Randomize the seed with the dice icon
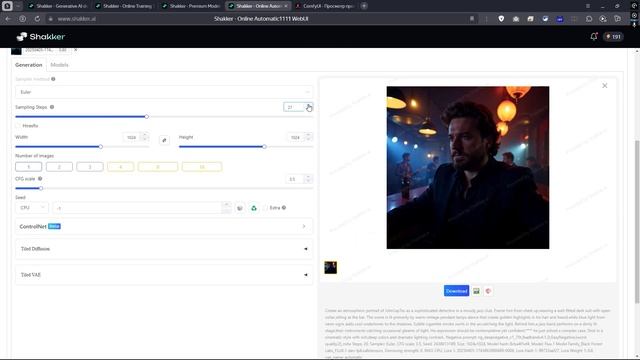640x360 pixels. coord(240,208)
